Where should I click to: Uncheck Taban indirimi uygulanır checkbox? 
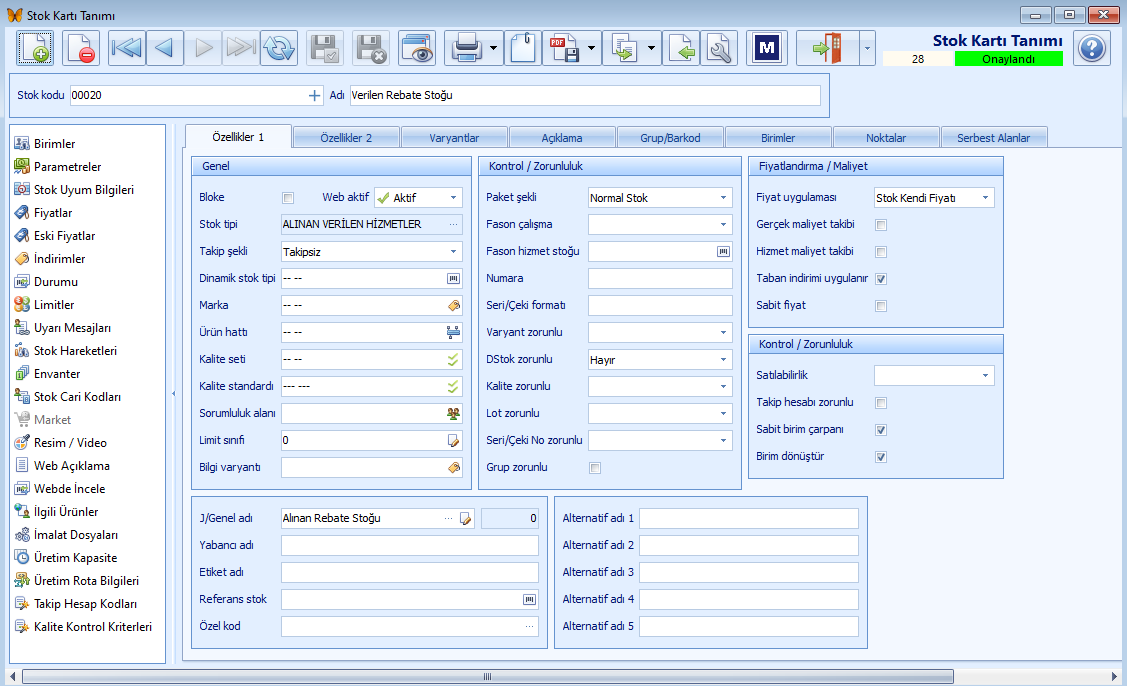(x=881, y=279)
